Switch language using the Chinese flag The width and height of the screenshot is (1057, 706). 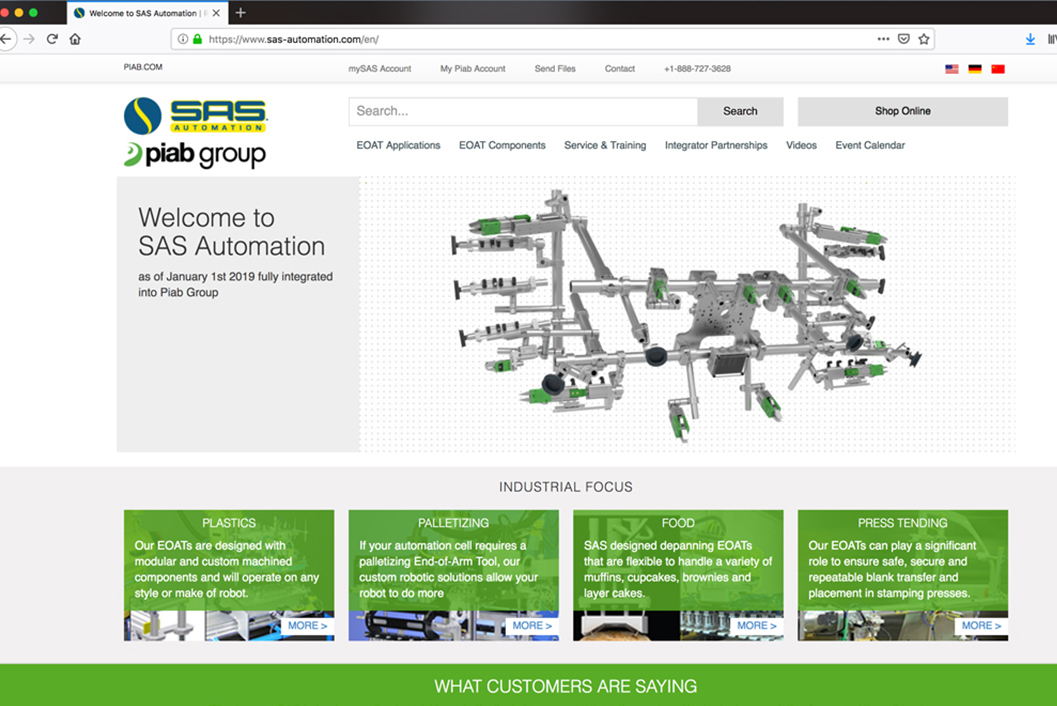pos(998,69)
